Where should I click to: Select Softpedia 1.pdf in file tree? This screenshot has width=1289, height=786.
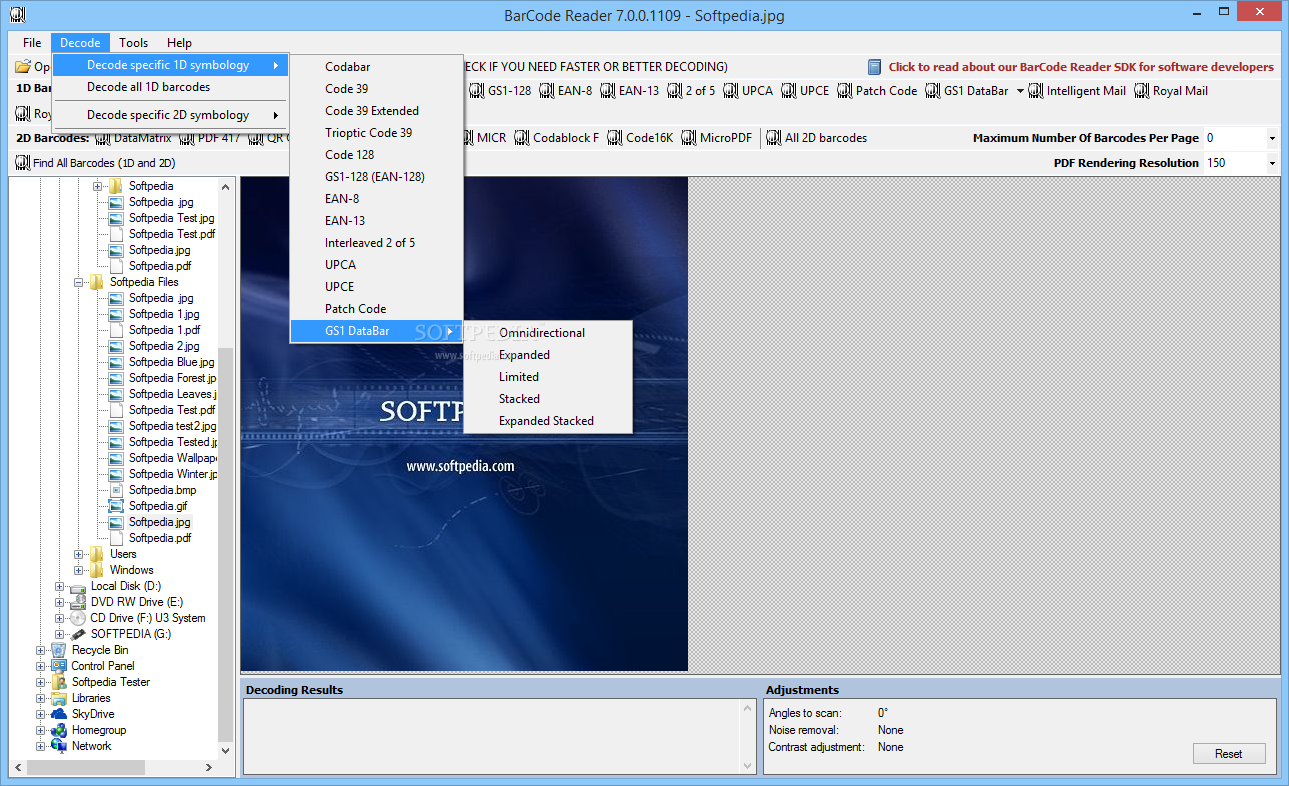tap(164, 330)
